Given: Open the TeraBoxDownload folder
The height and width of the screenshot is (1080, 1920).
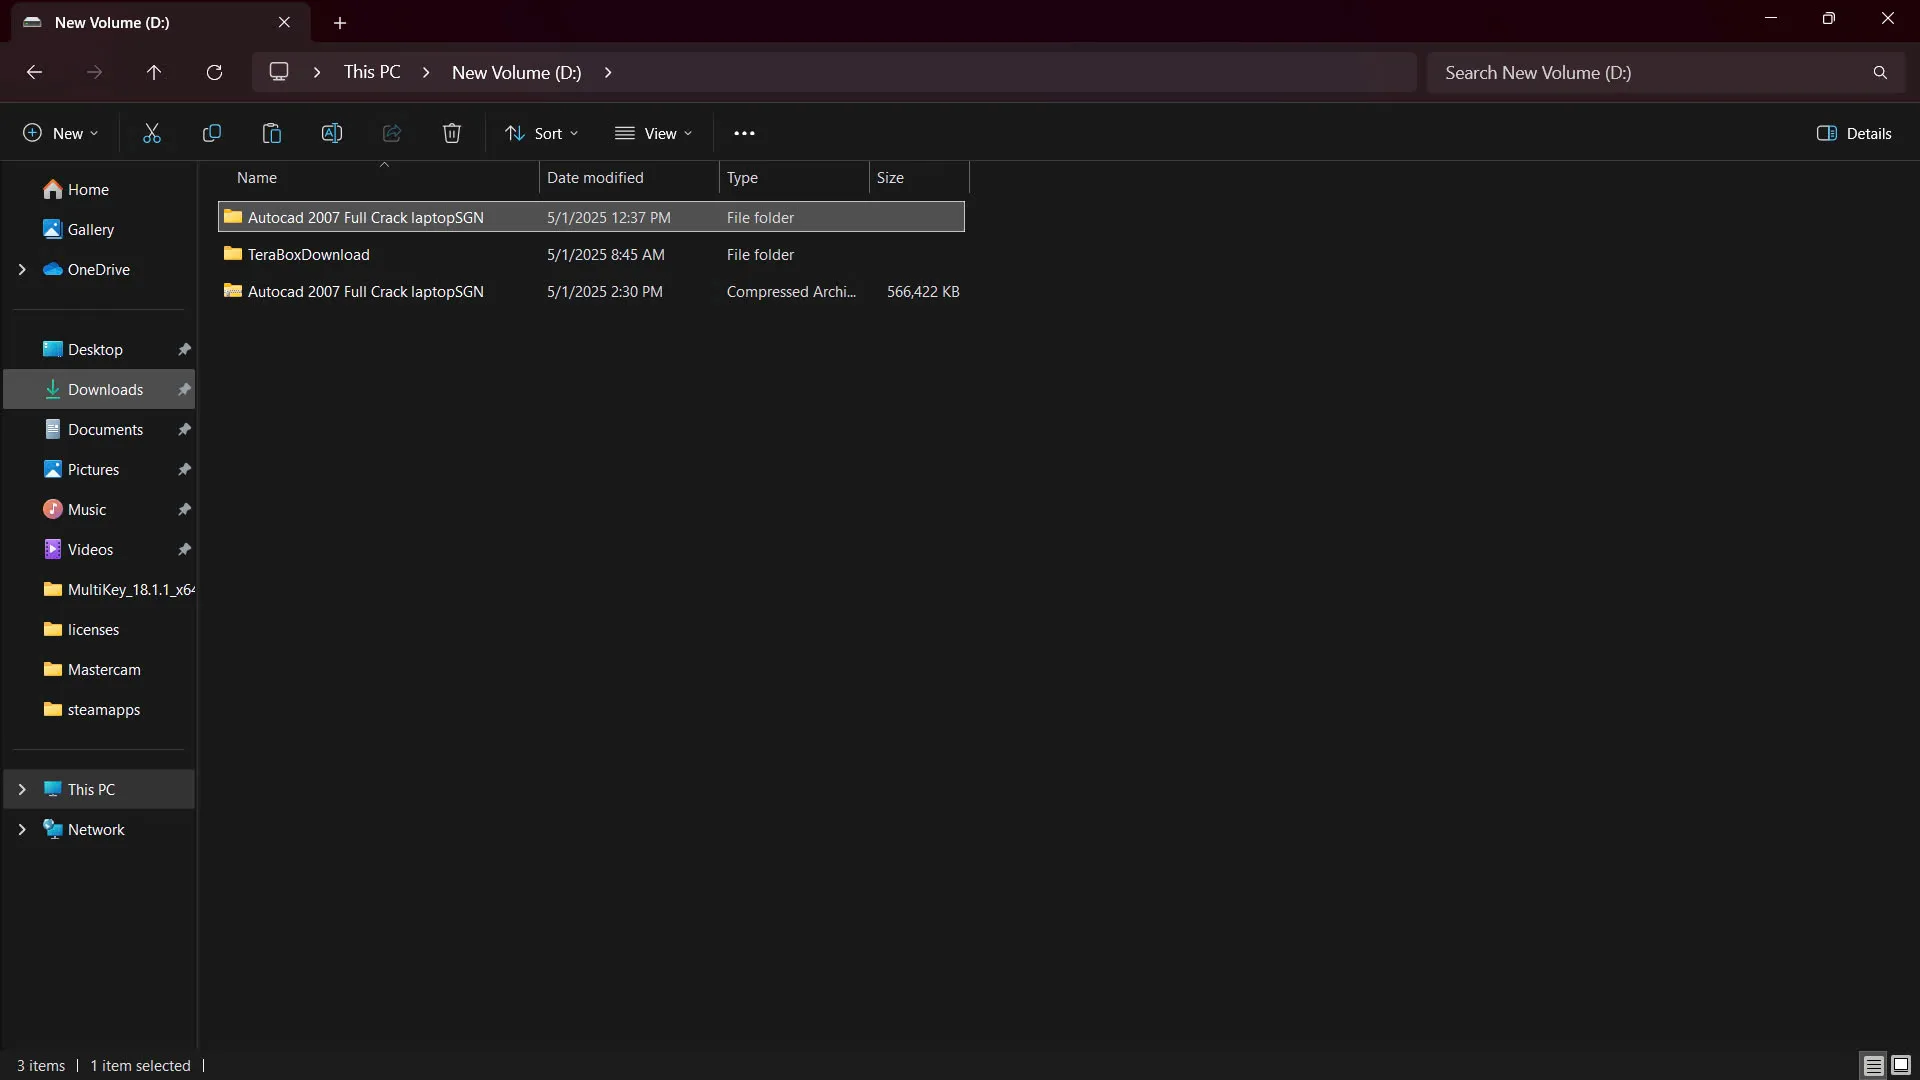Looking at the screenshot, I should (308, 254).
